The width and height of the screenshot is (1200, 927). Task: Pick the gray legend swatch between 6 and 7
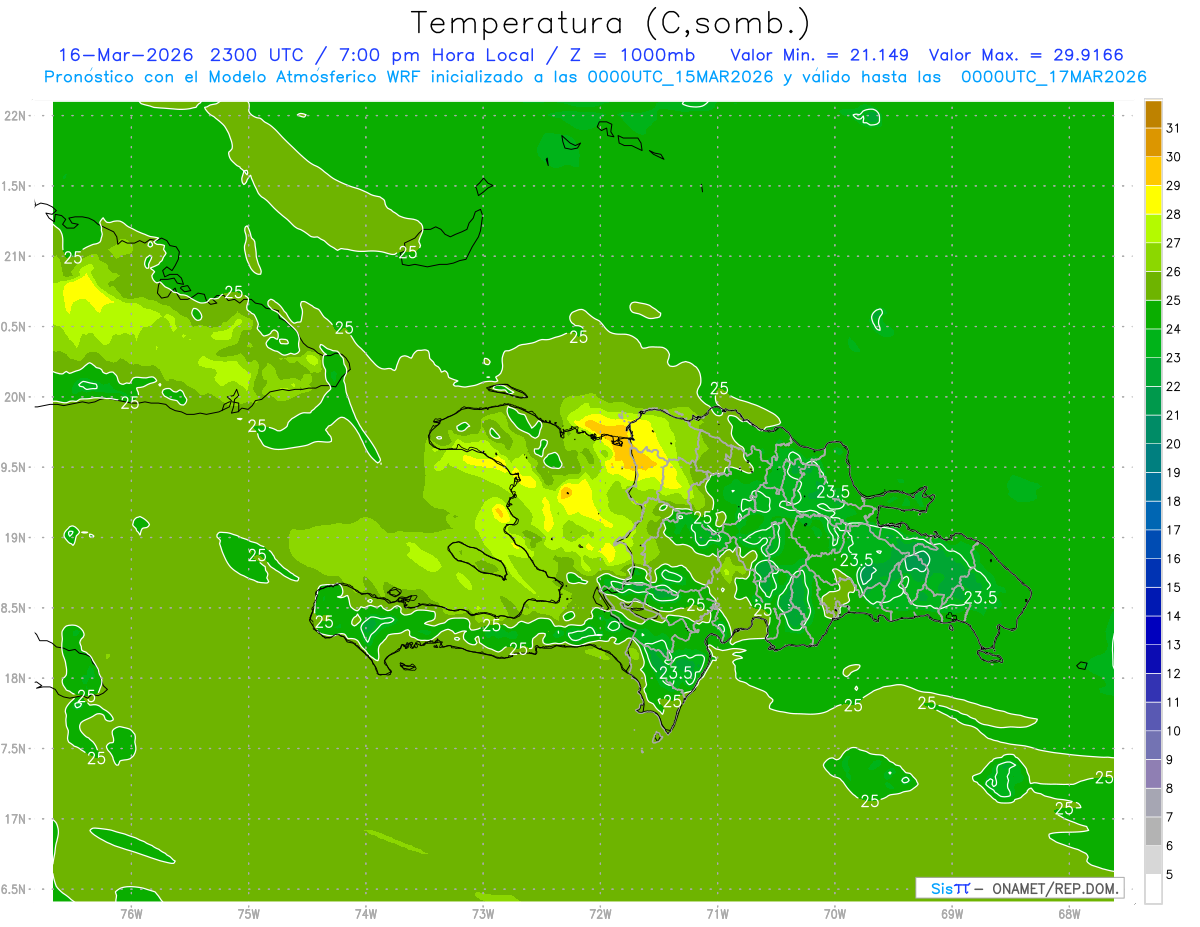[1153, 831]
